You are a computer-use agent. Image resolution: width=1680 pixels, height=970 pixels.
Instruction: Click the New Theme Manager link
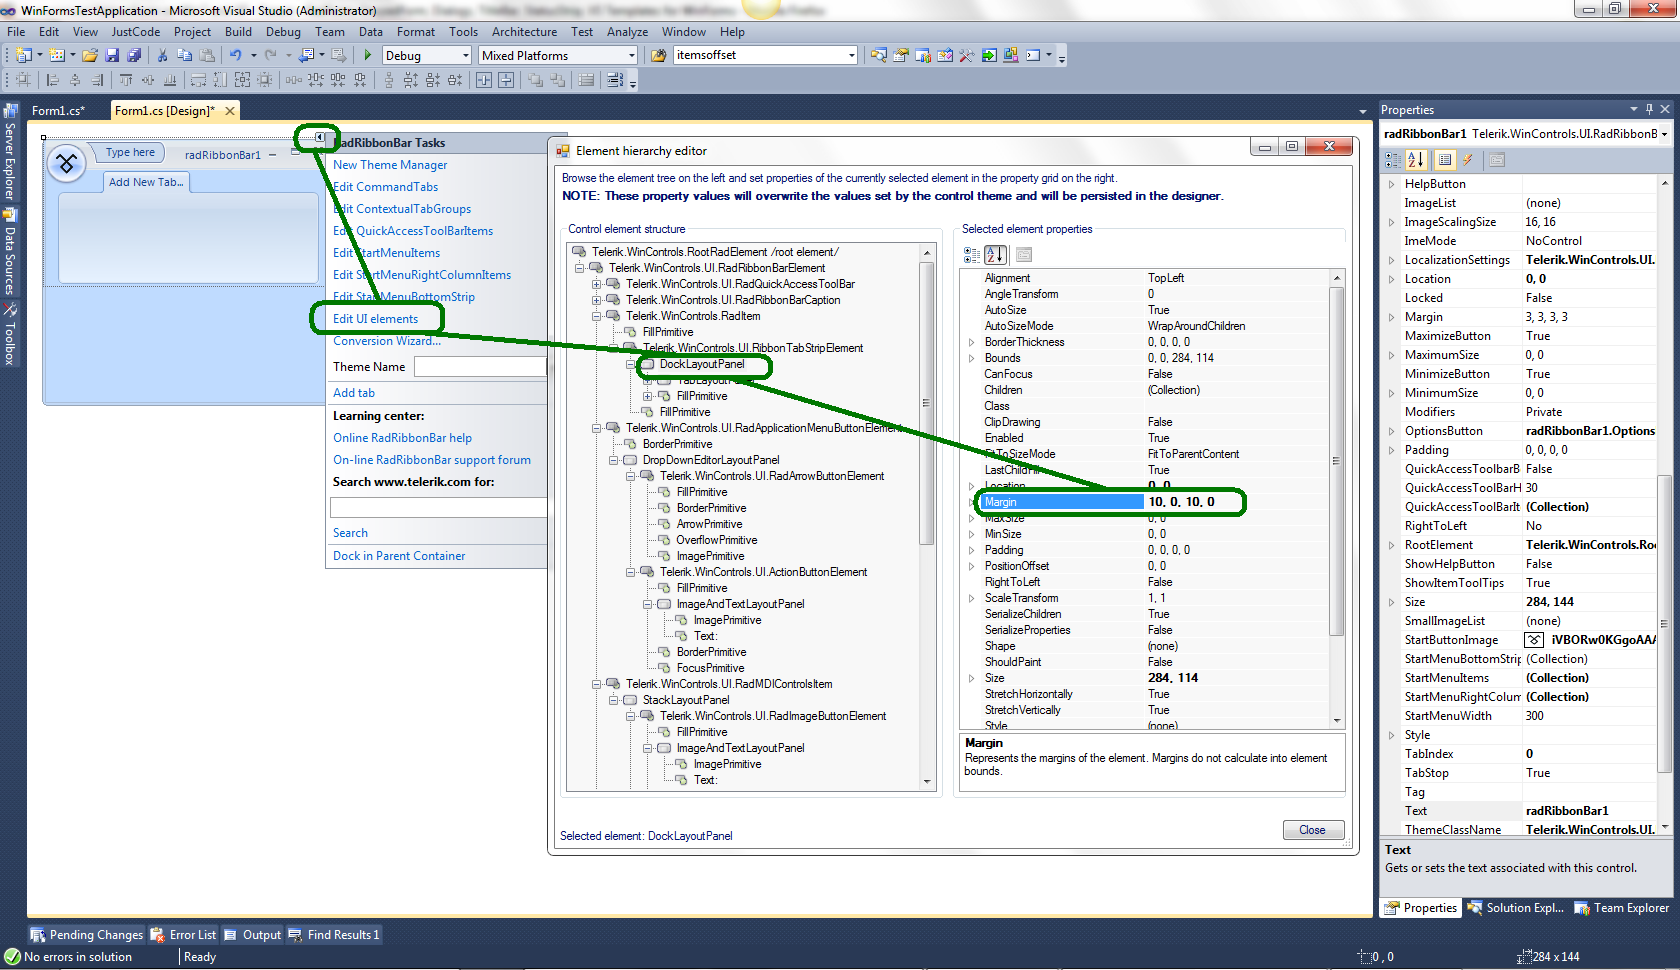(x=390, y=165)
